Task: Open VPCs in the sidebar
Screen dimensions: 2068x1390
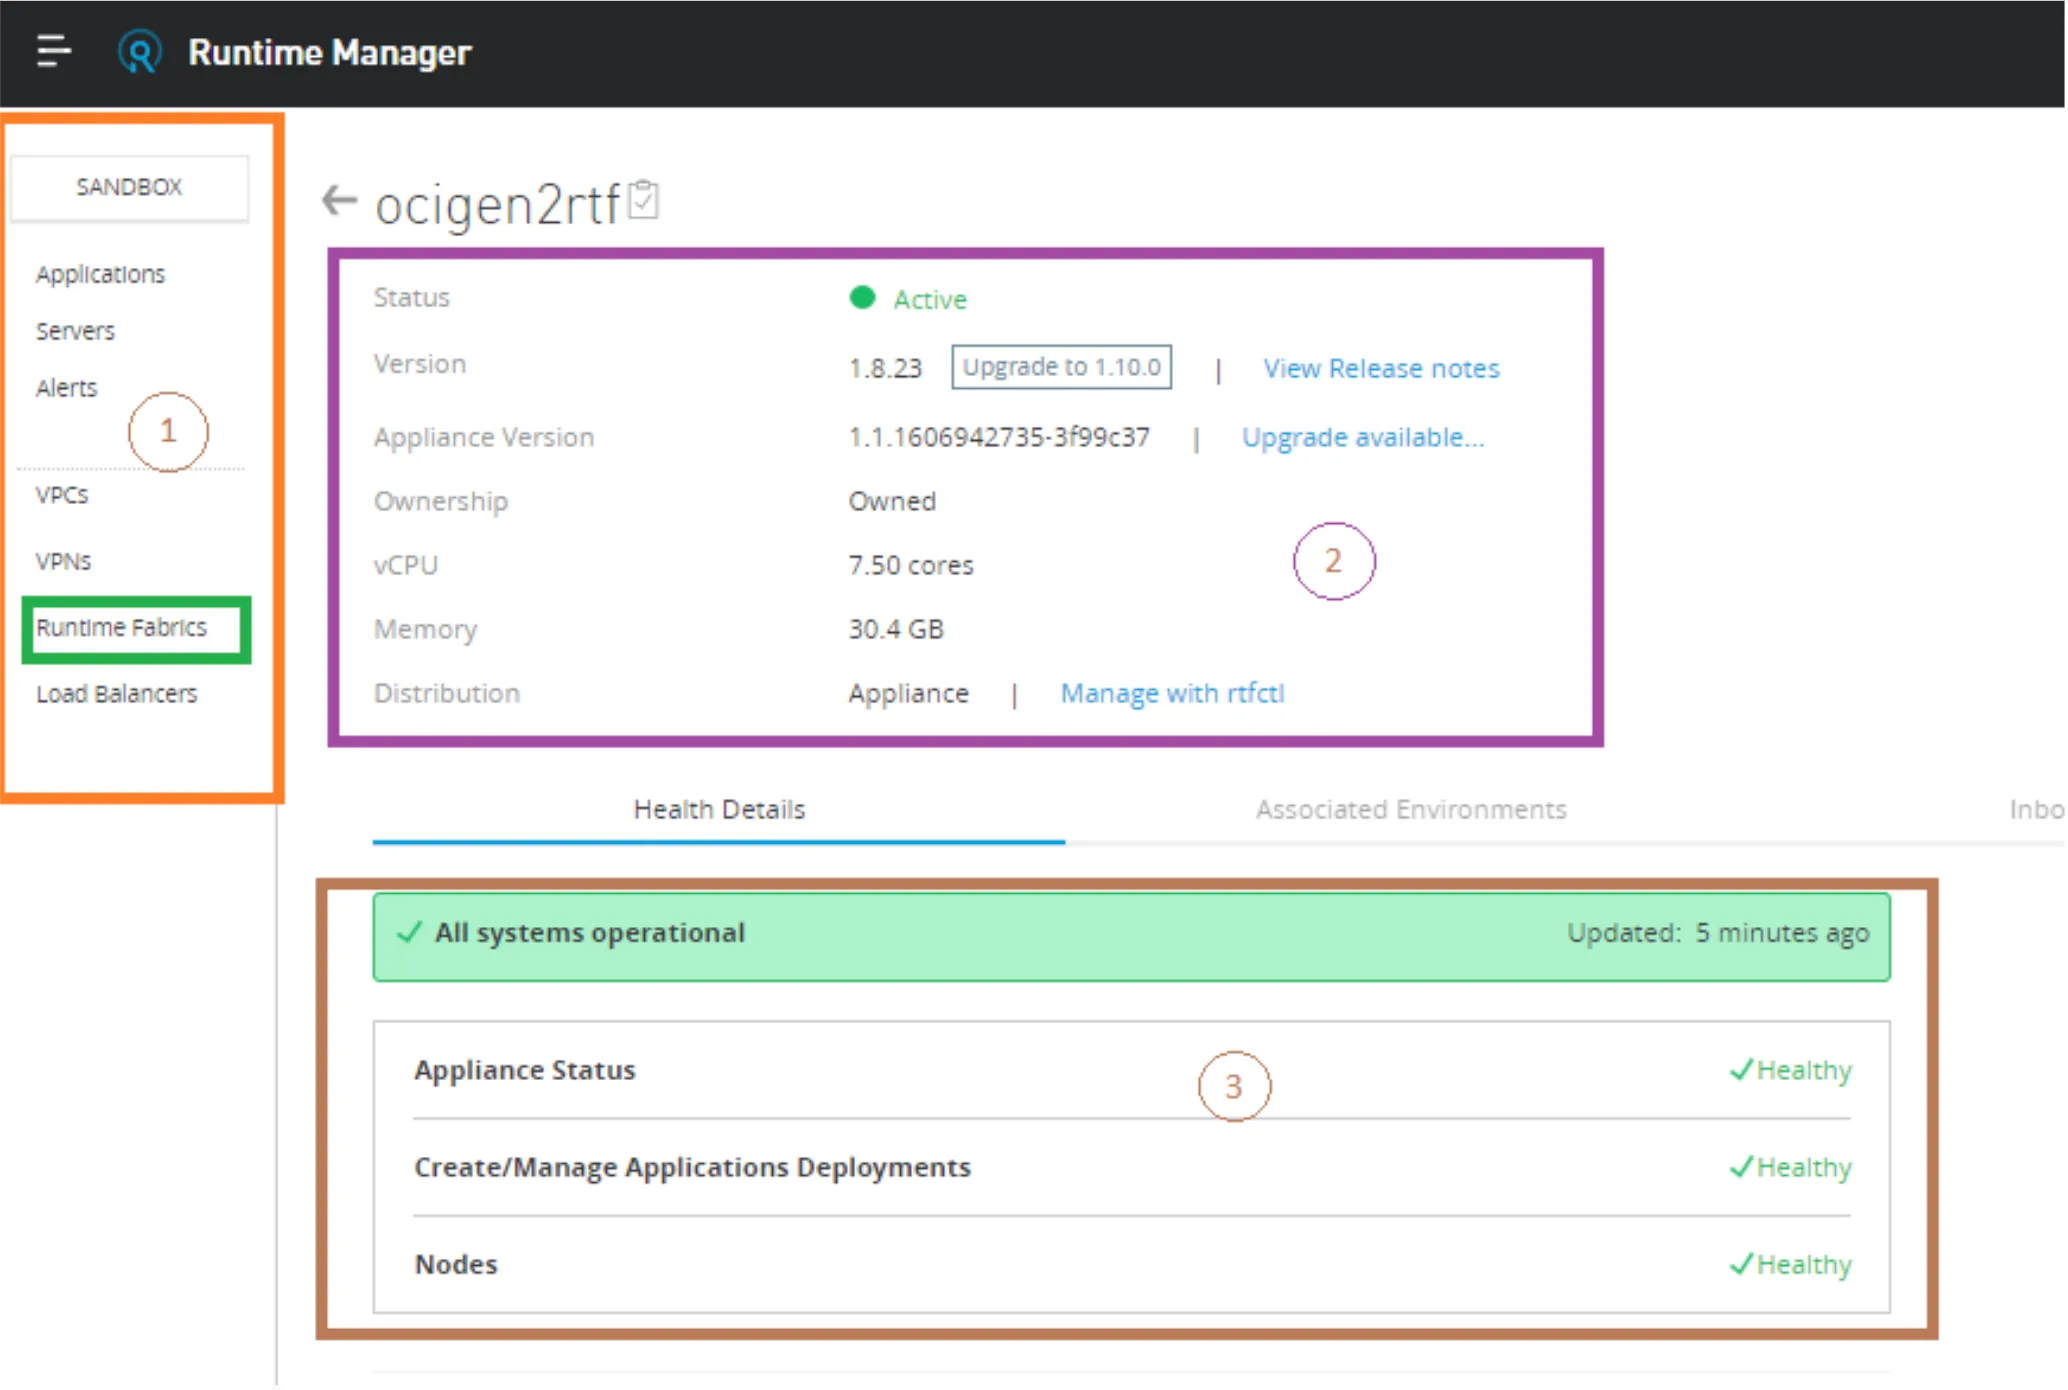Action: pyautogui.click(x=62, y=495)
